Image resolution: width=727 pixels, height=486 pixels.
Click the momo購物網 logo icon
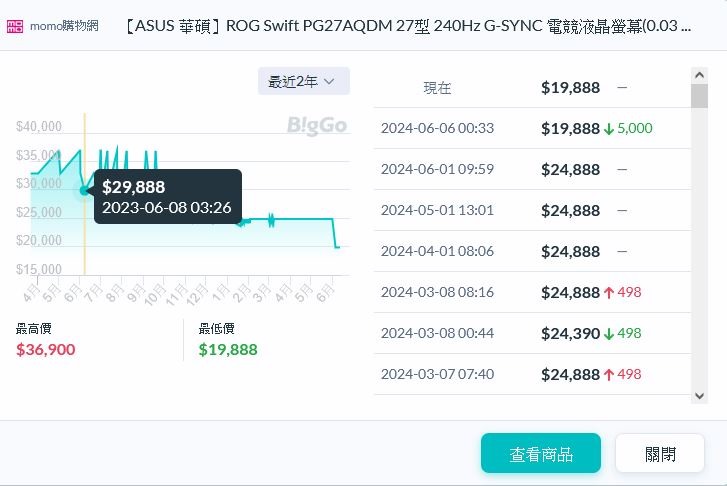[15, 25]
